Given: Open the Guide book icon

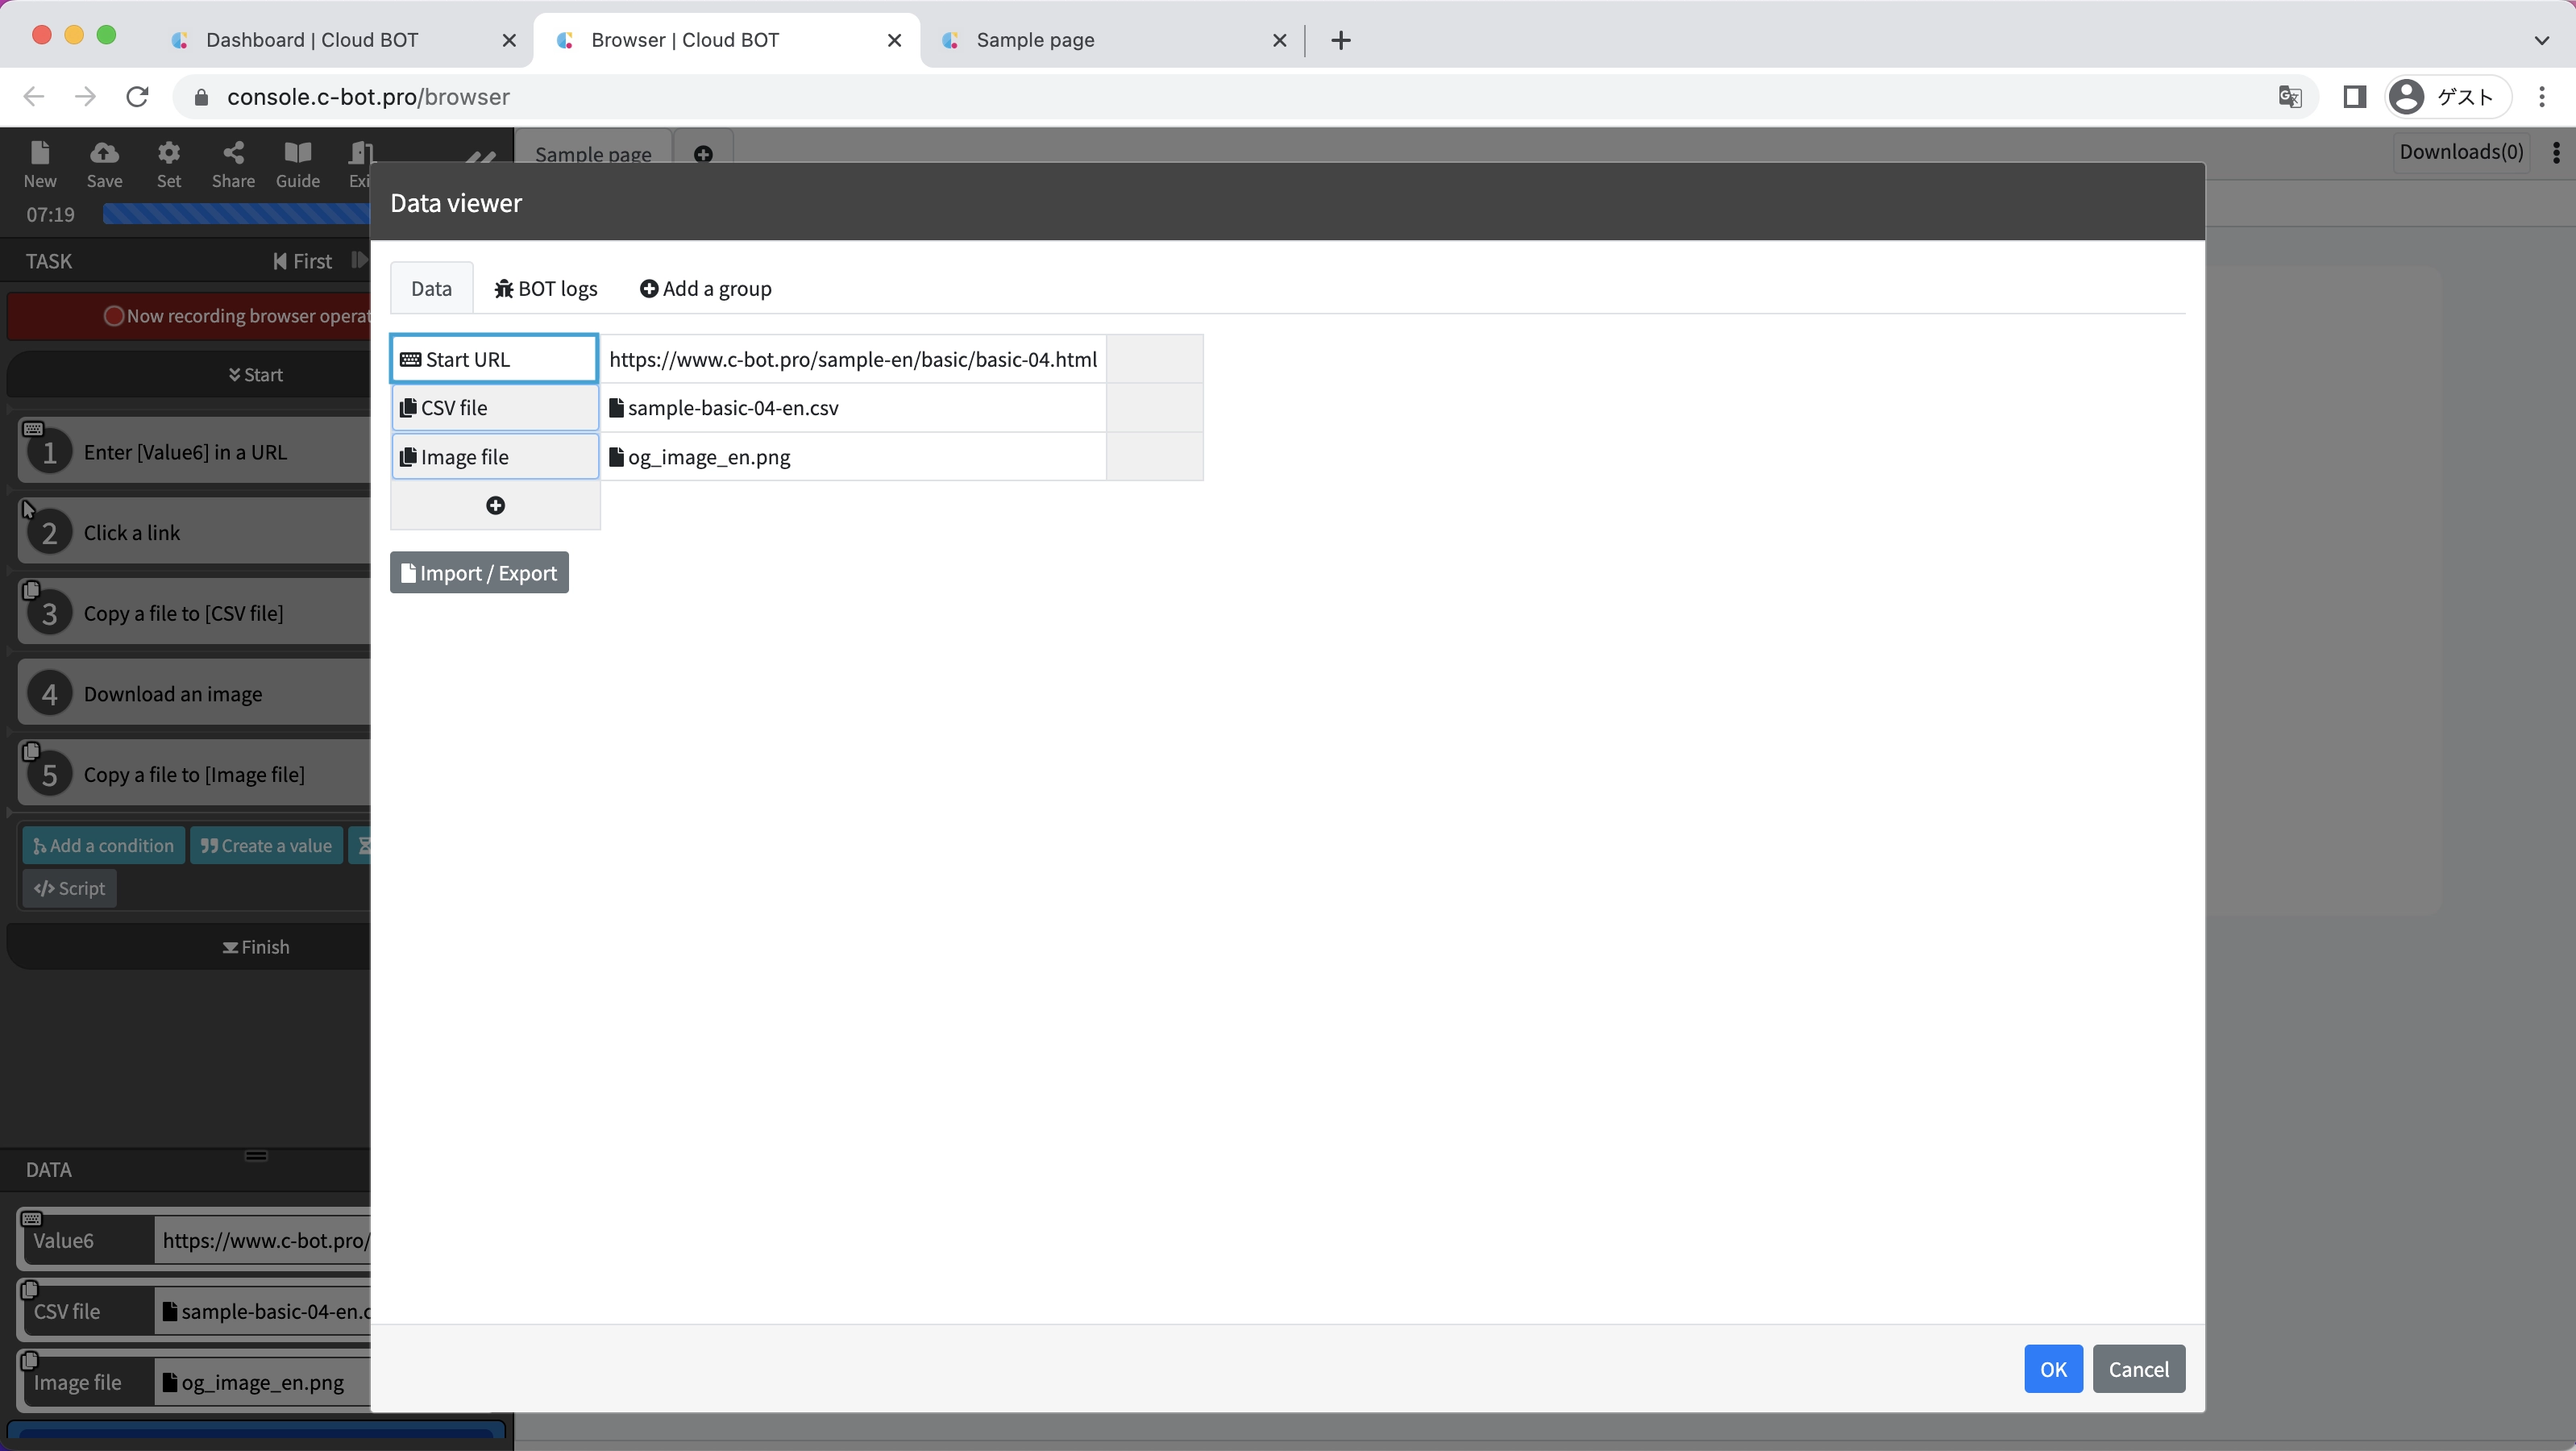Looking at the screenshot, I should [297, 163].
